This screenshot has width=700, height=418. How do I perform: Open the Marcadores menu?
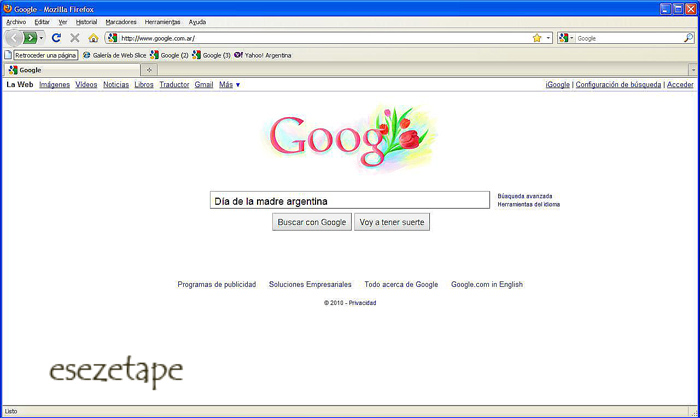click(121, 22)
